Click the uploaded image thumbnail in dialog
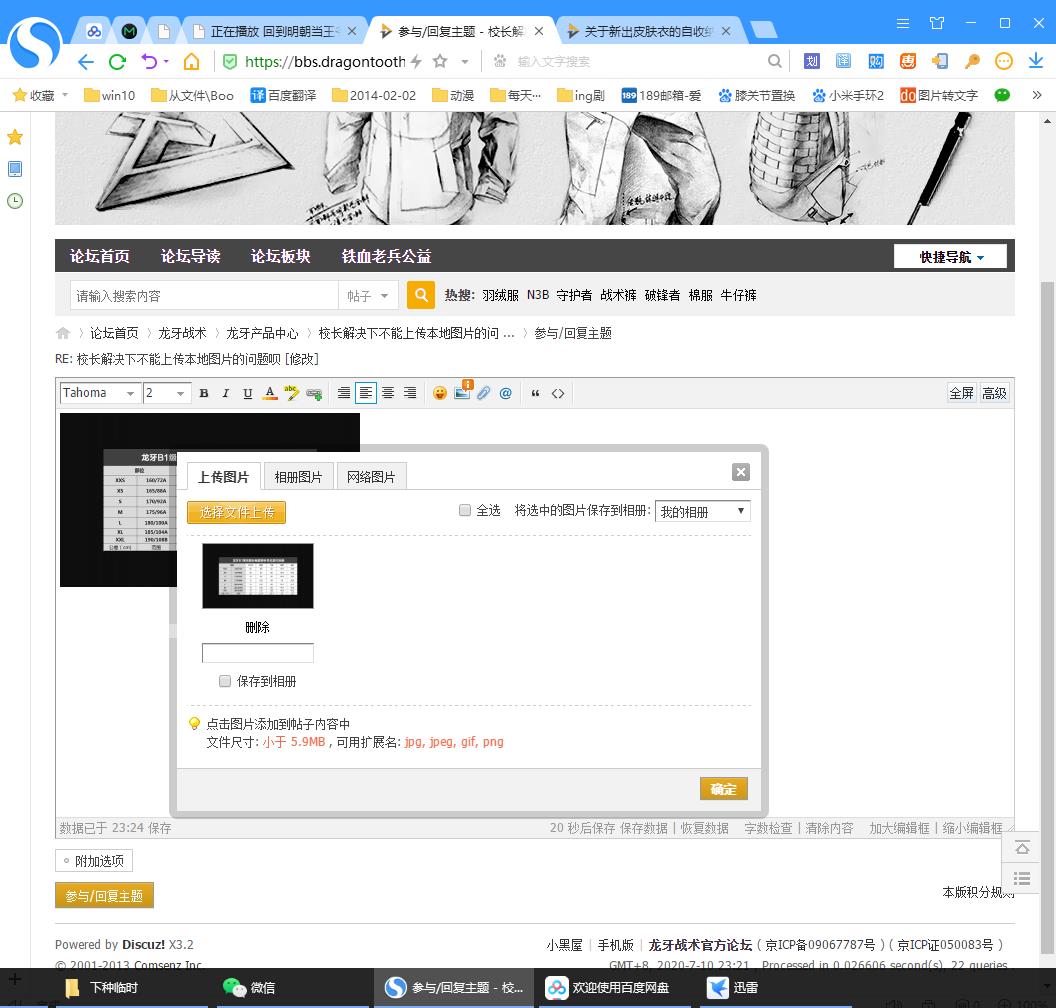 click(x=258, y=576)
